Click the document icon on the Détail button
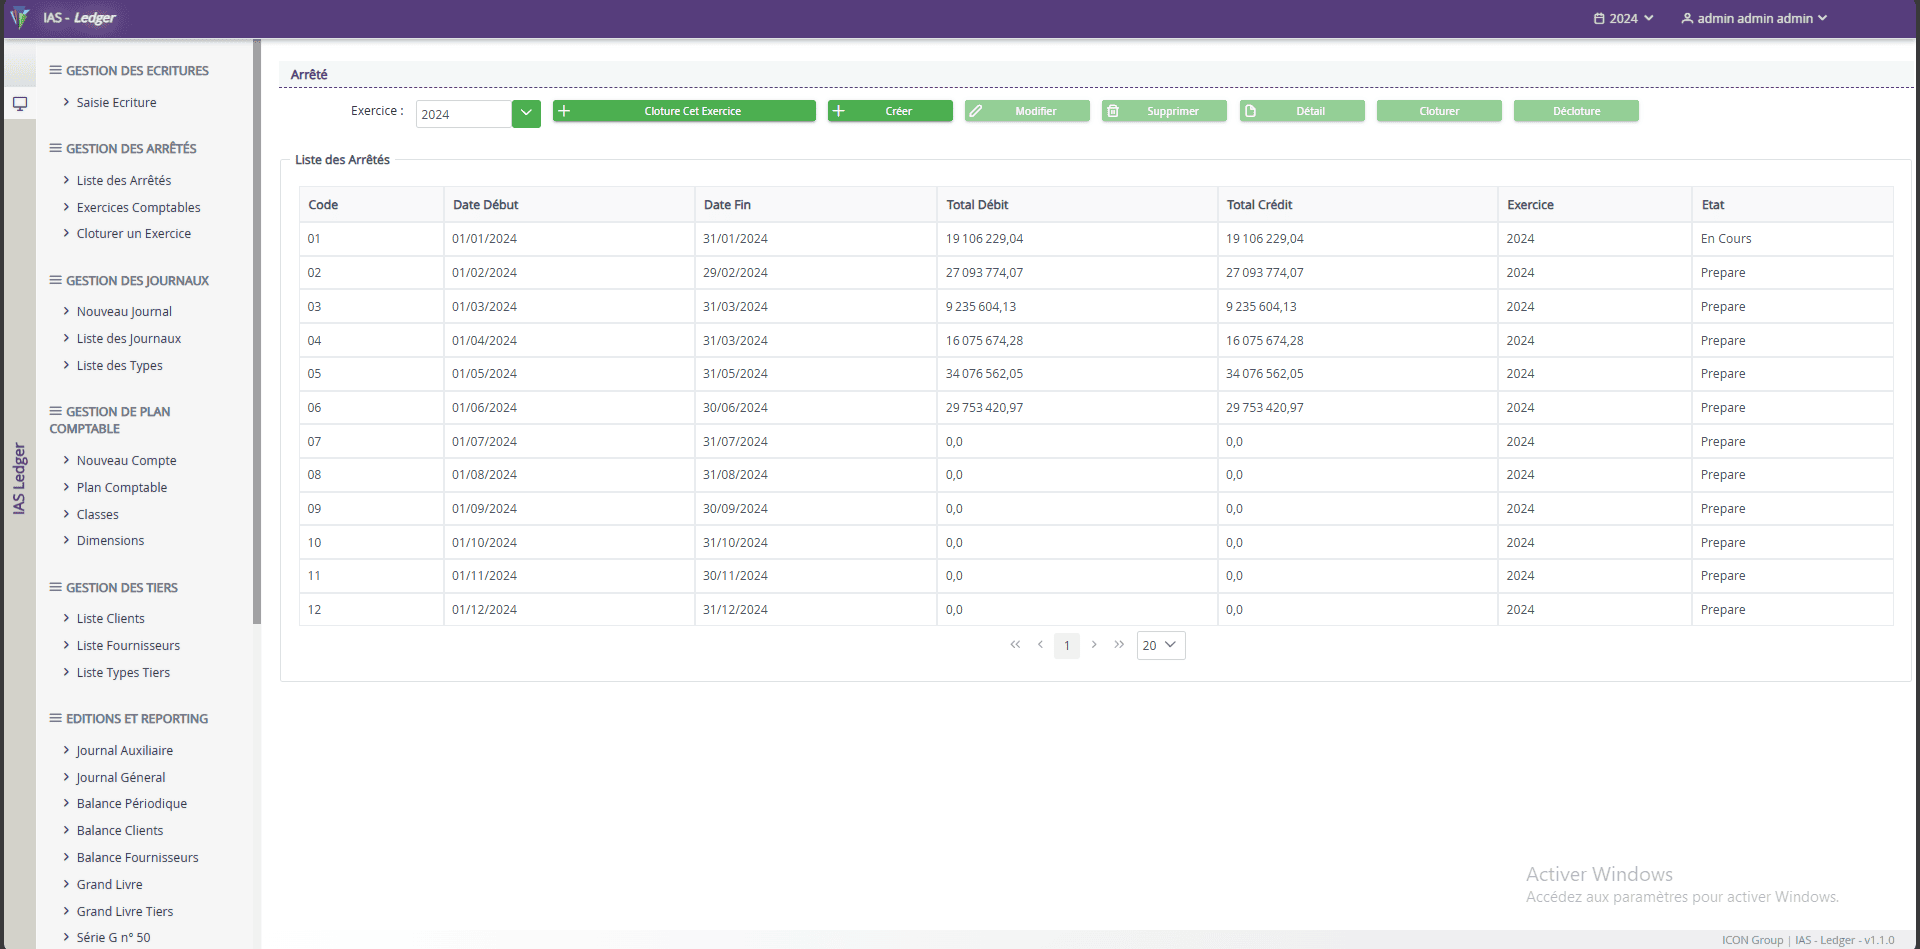 [x=1251, y=111]
